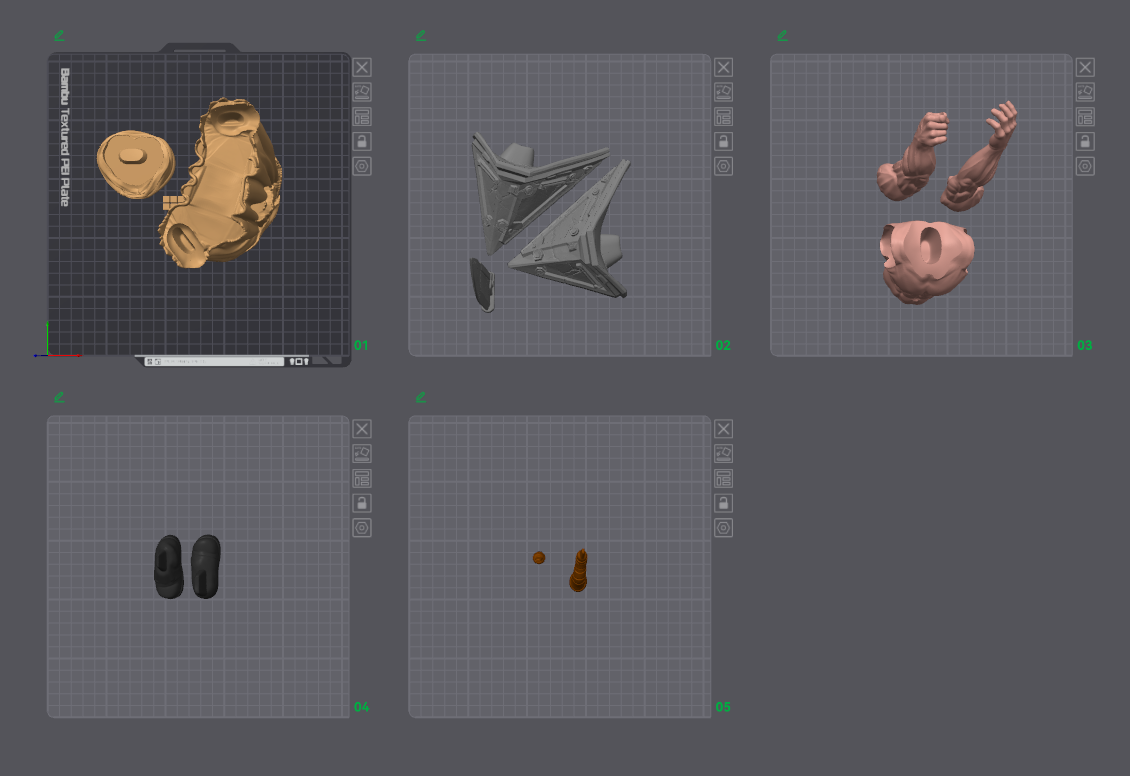Auto-orient objects on plate 03

pos(1085,92)
